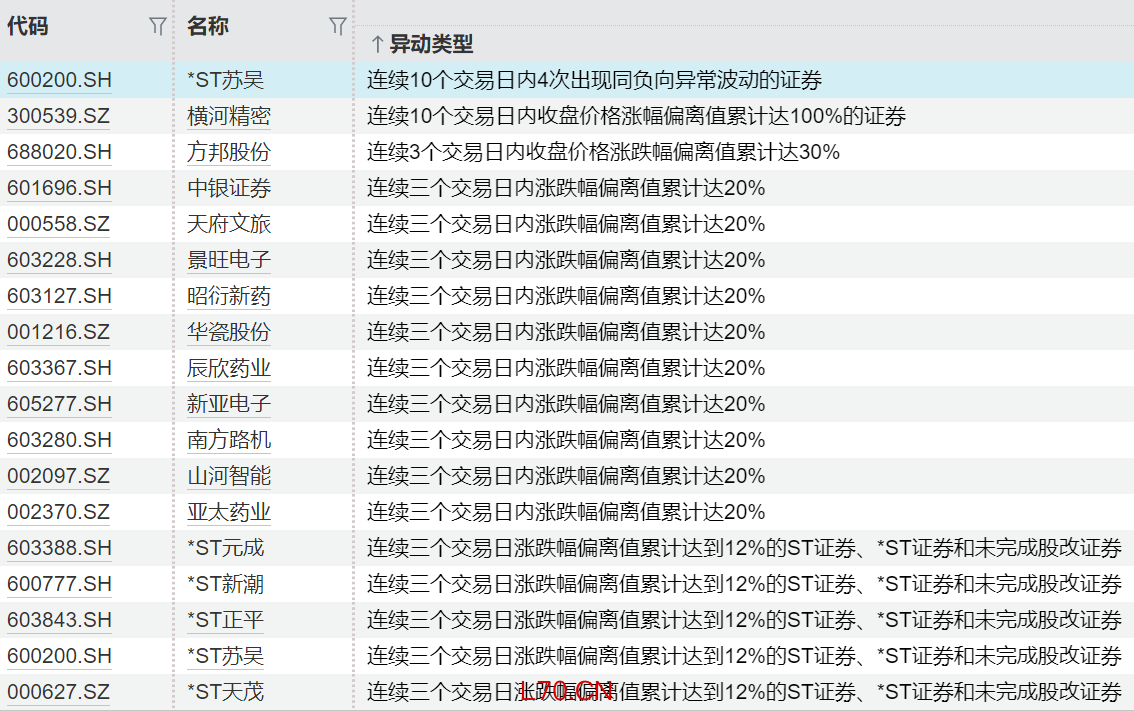Open stock code 601696.SH
Viewport: 1134px width, 711px height.
(x=59, y=189)
